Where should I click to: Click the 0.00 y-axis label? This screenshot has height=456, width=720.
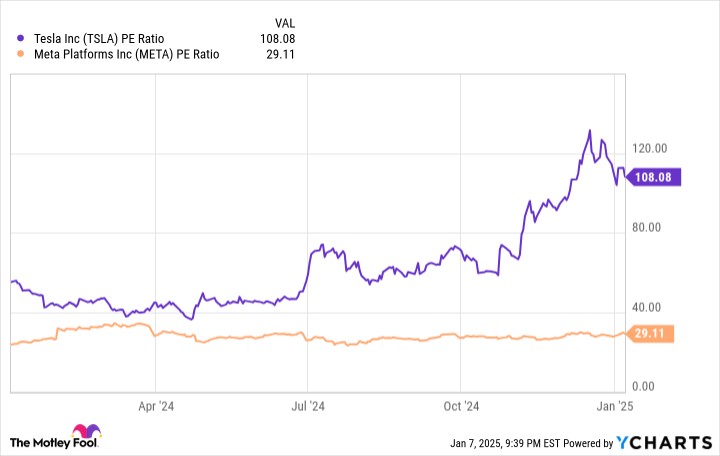coord(643,387)
